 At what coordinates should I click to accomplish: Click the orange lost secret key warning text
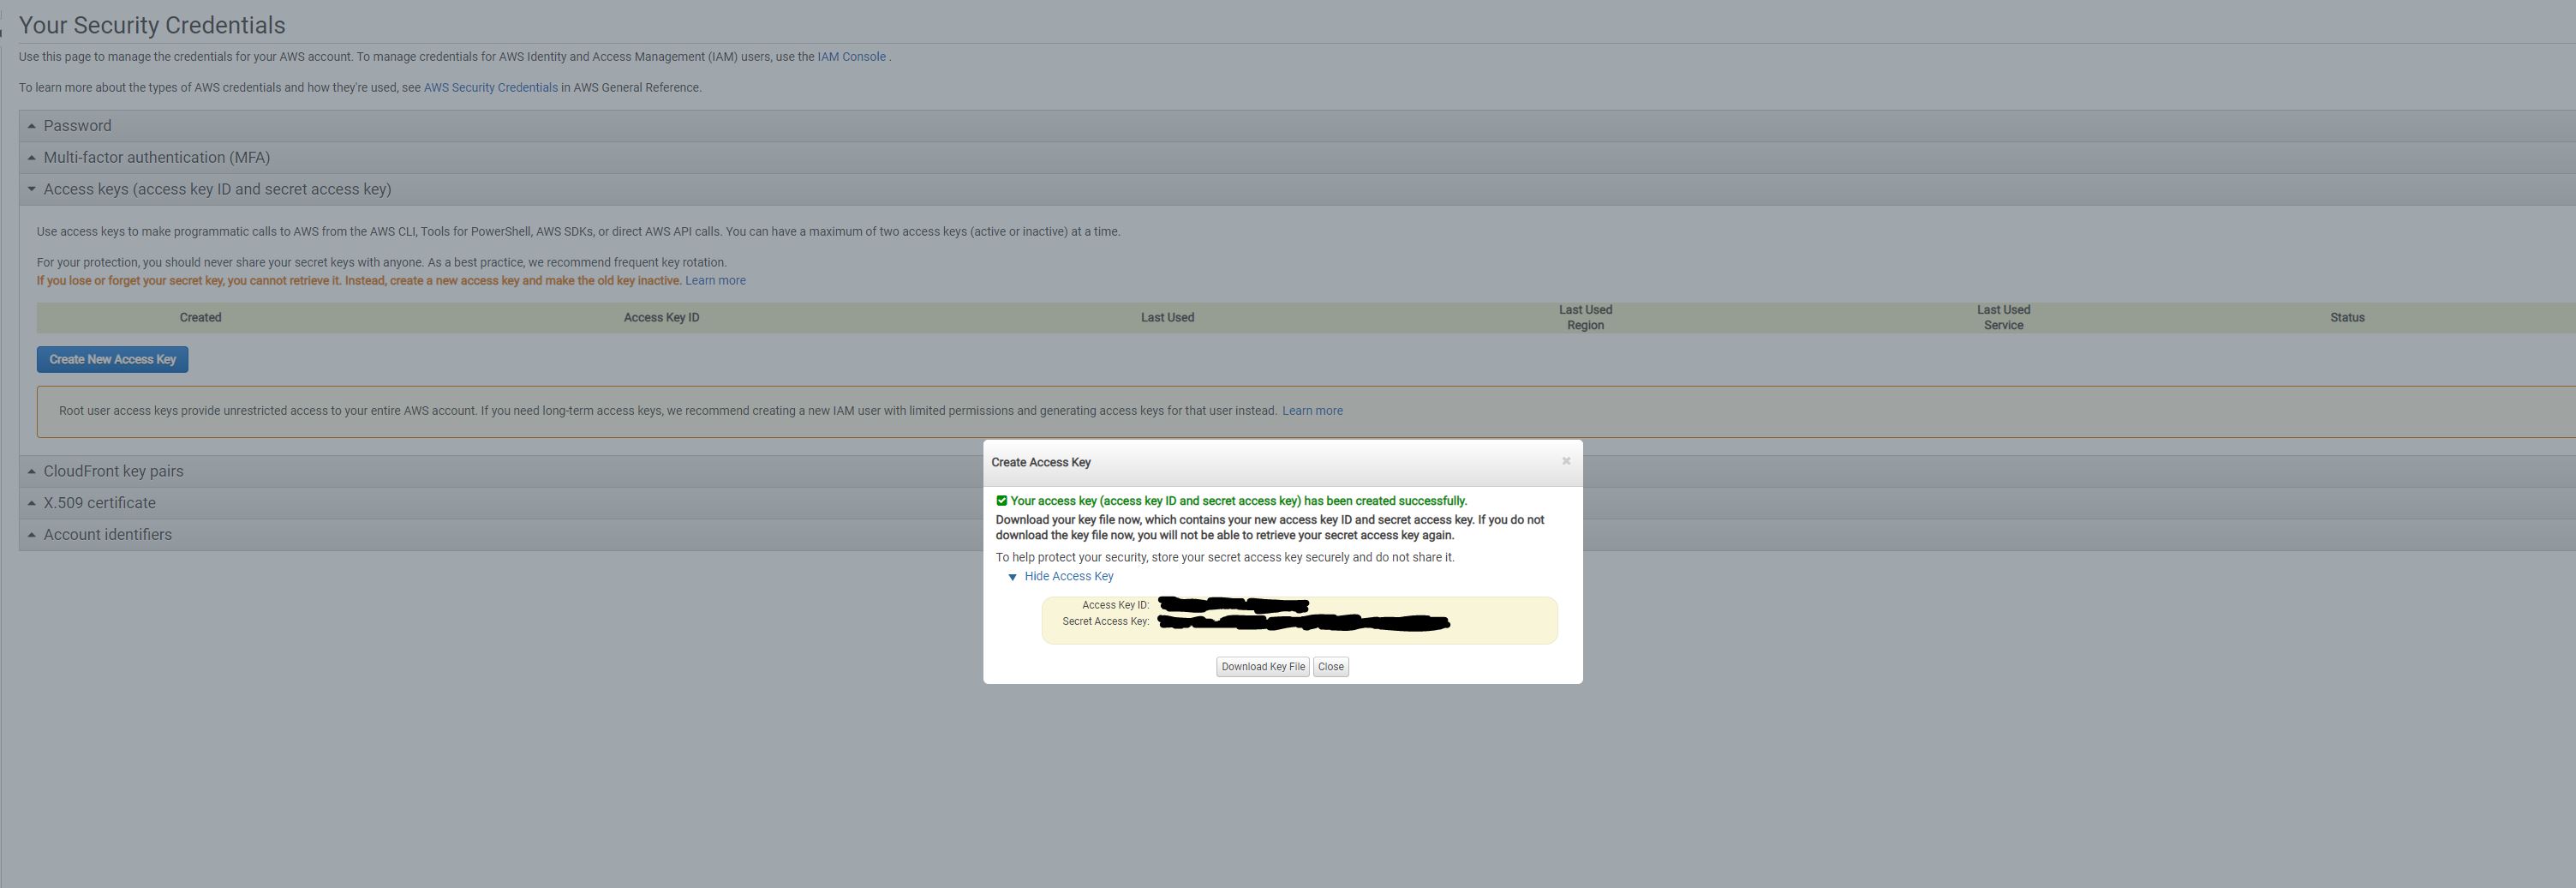pyautogui.click(x=359, y=281)
